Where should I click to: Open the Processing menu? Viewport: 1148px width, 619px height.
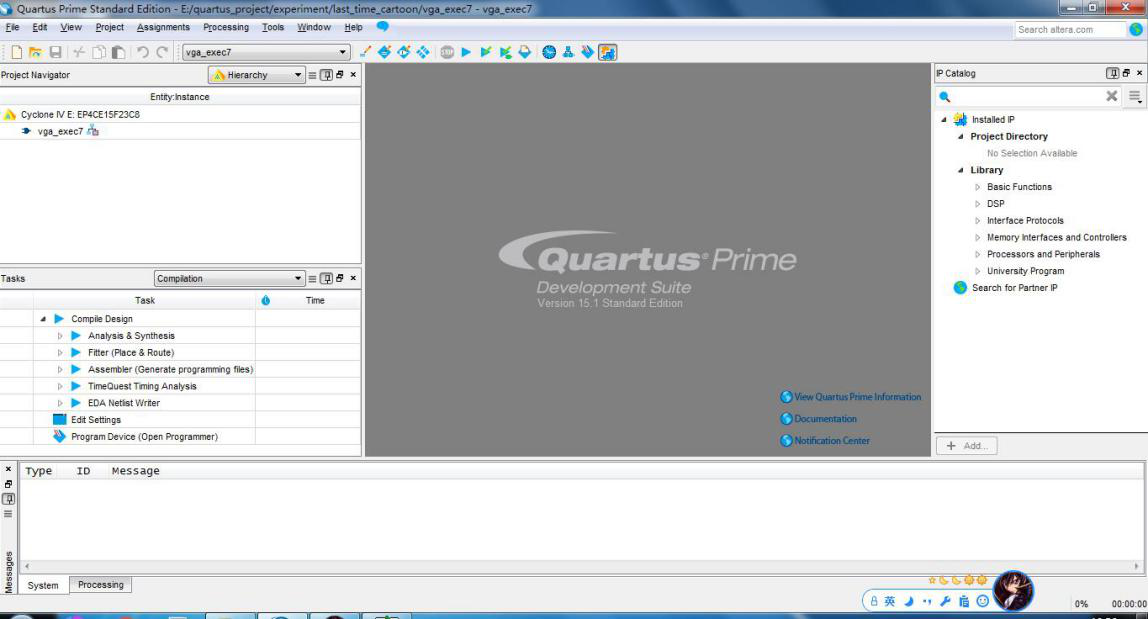coord(226,27)
